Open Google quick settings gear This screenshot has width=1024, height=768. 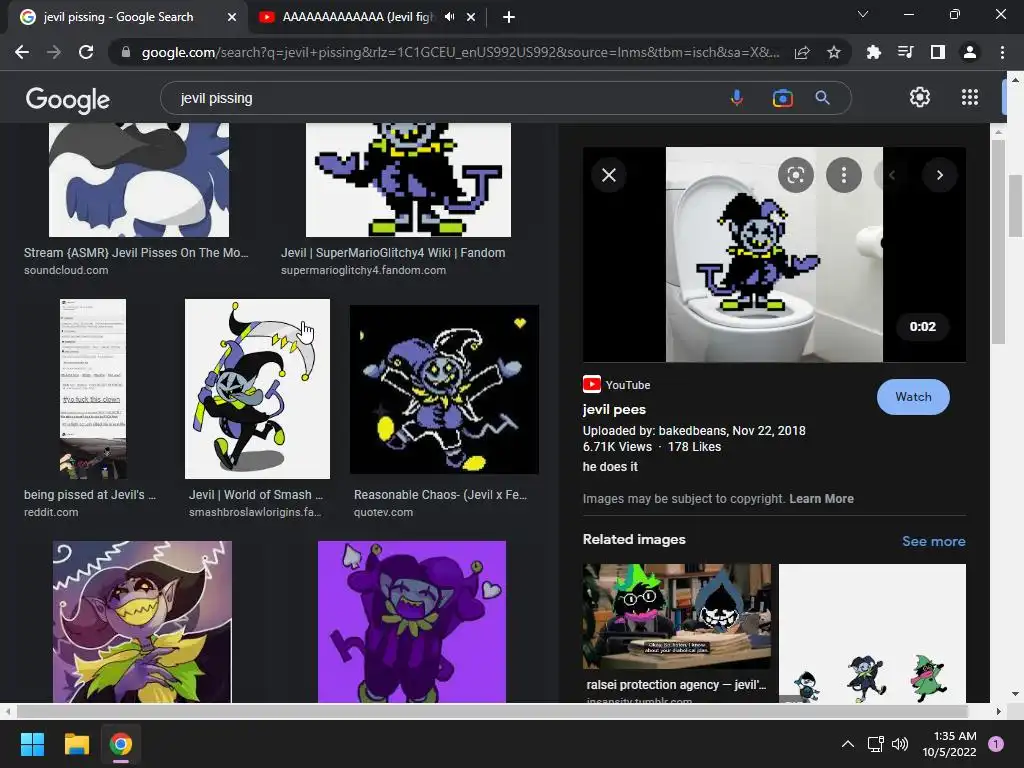[x=920, y=97]
